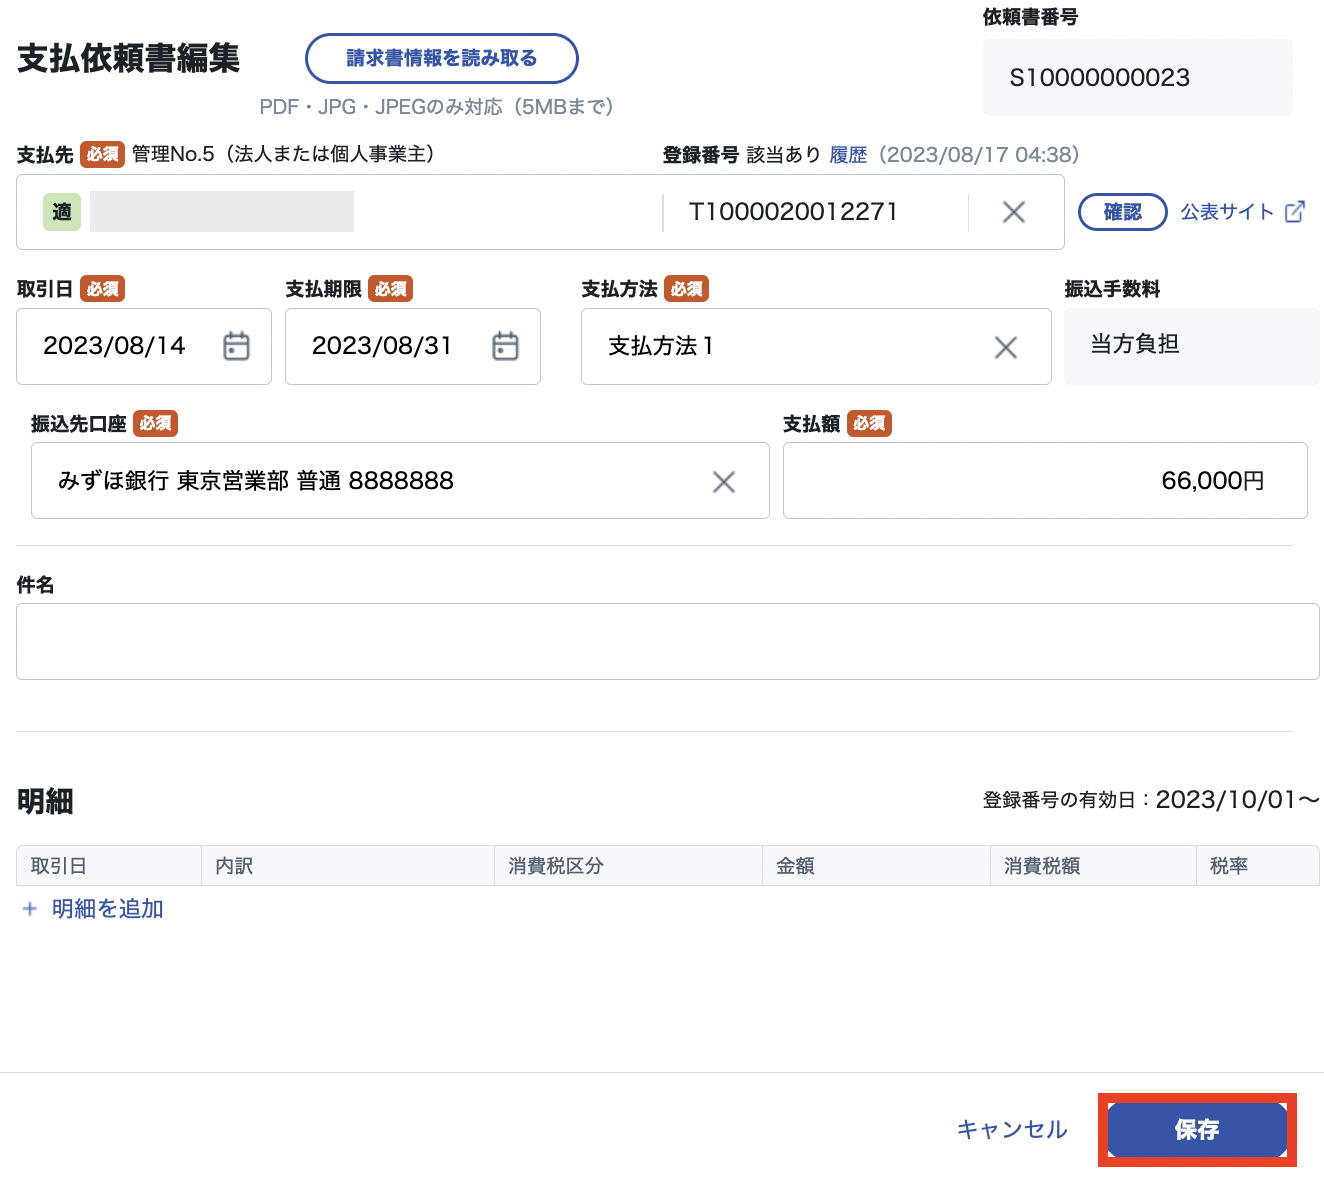Click the + icon to add 明細
The width and height of the screenshot is (1324, 1182).
tap(29, 909)
